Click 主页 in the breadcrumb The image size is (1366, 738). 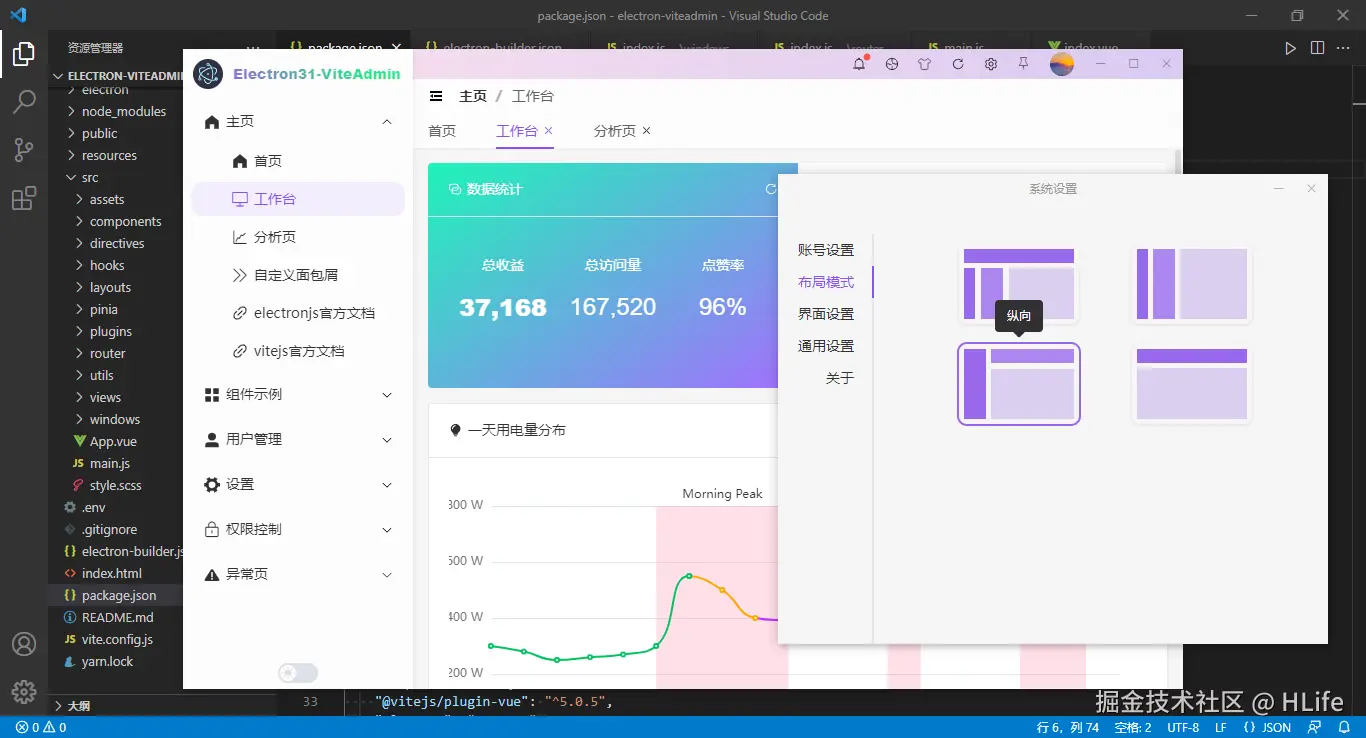tap(472, 96)
